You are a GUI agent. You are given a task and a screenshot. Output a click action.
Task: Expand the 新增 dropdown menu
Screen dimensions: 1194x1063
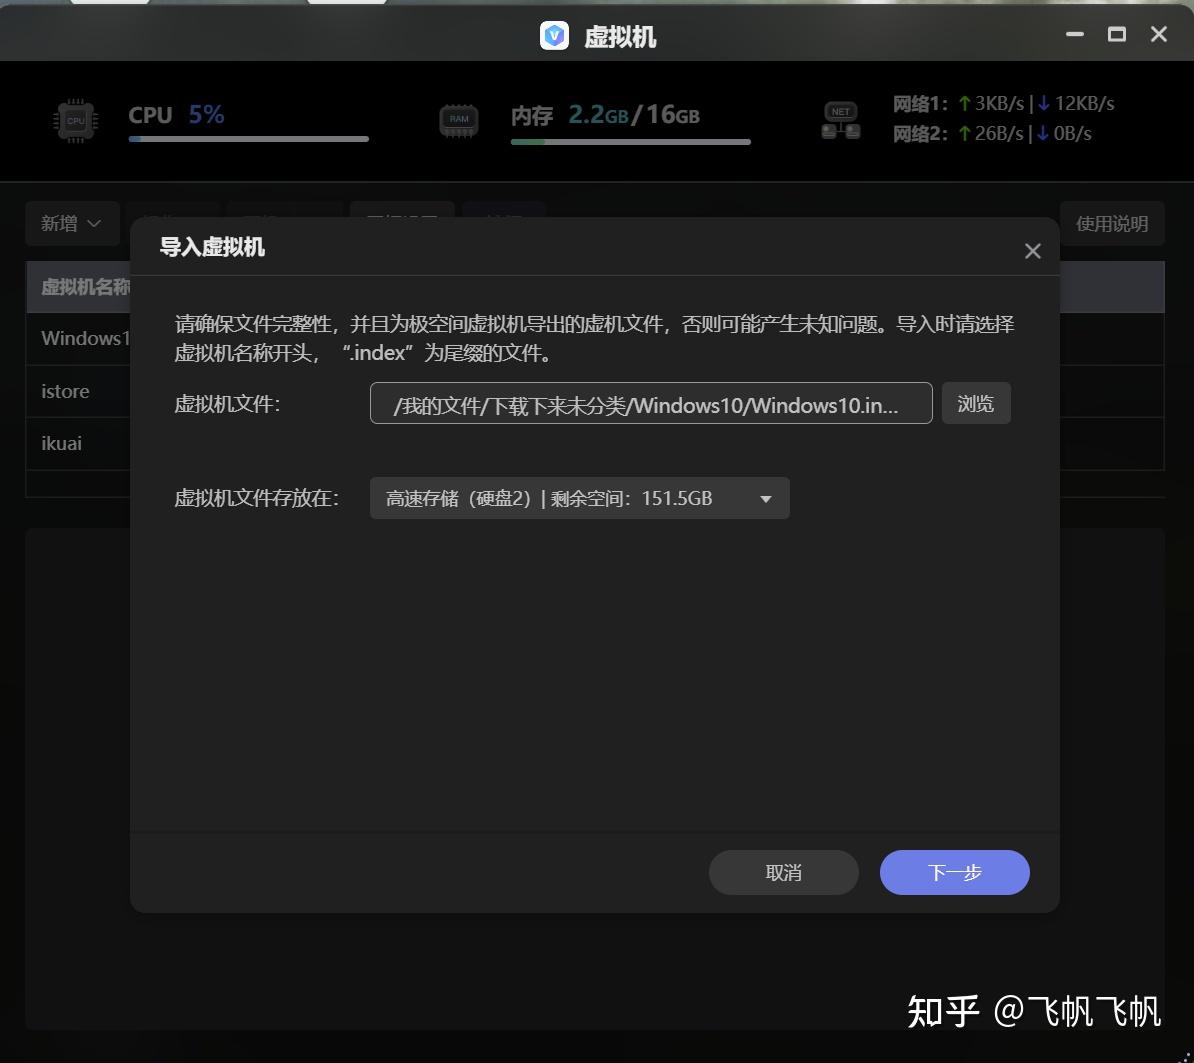(x=72, y=223)
